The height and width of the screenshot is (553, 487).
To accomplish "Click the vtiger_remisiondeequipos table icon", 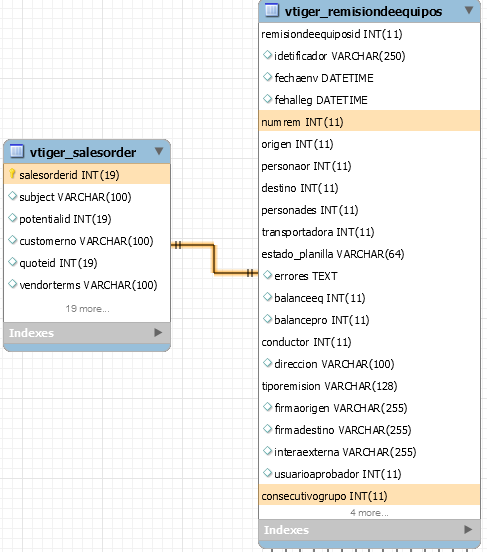I will (272, 10).
